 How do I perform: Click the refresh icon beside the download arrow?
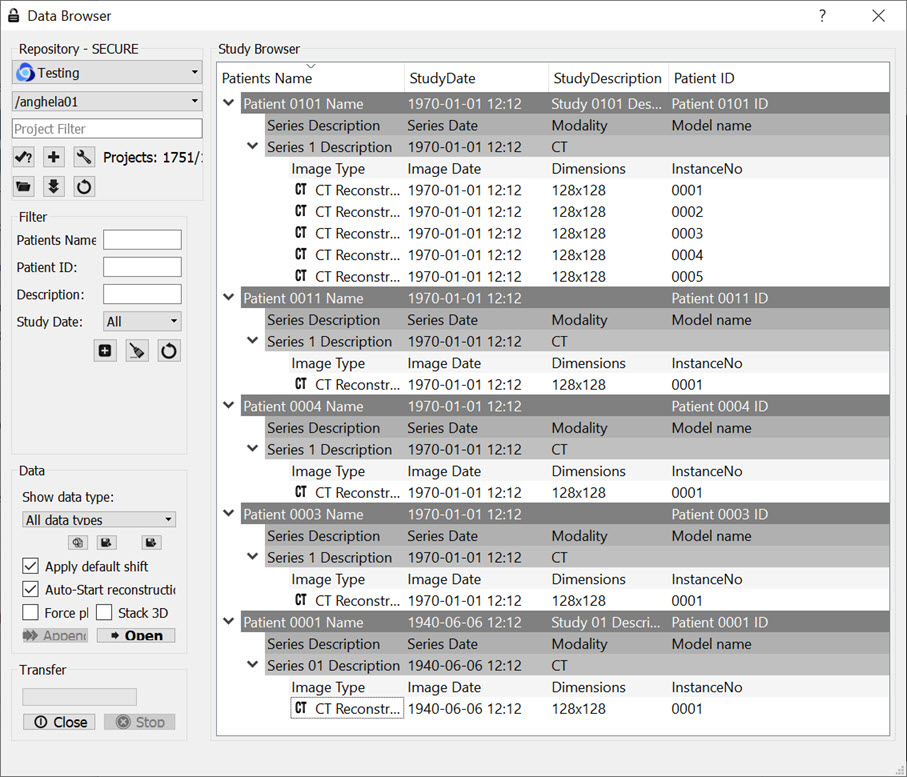[x=84, y=187]
